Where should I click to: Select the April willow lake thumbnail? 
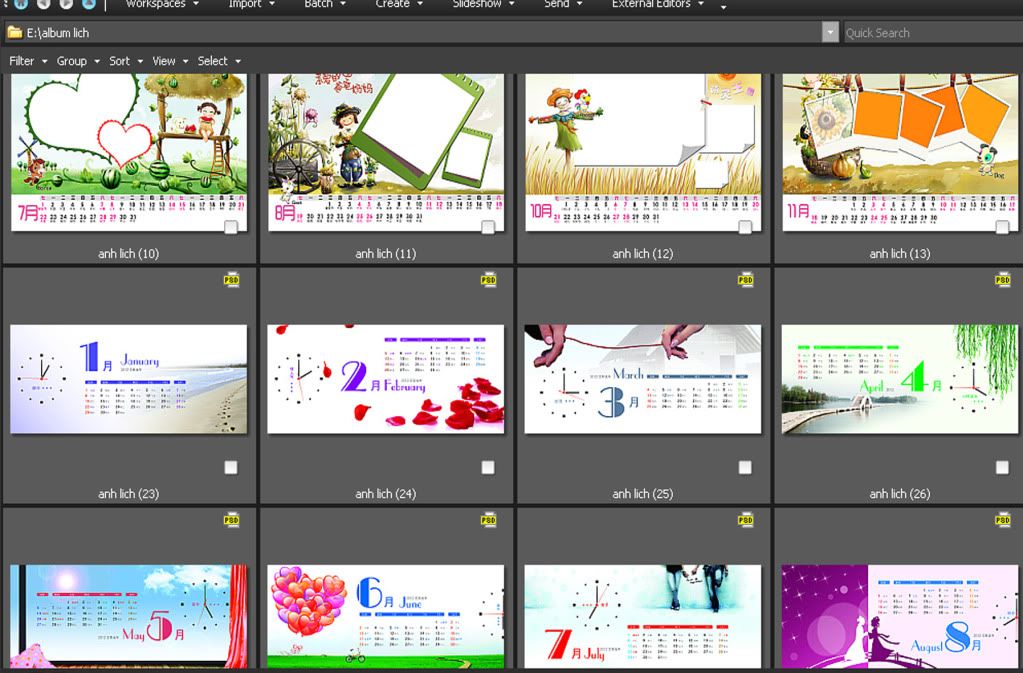click(900, 379)
